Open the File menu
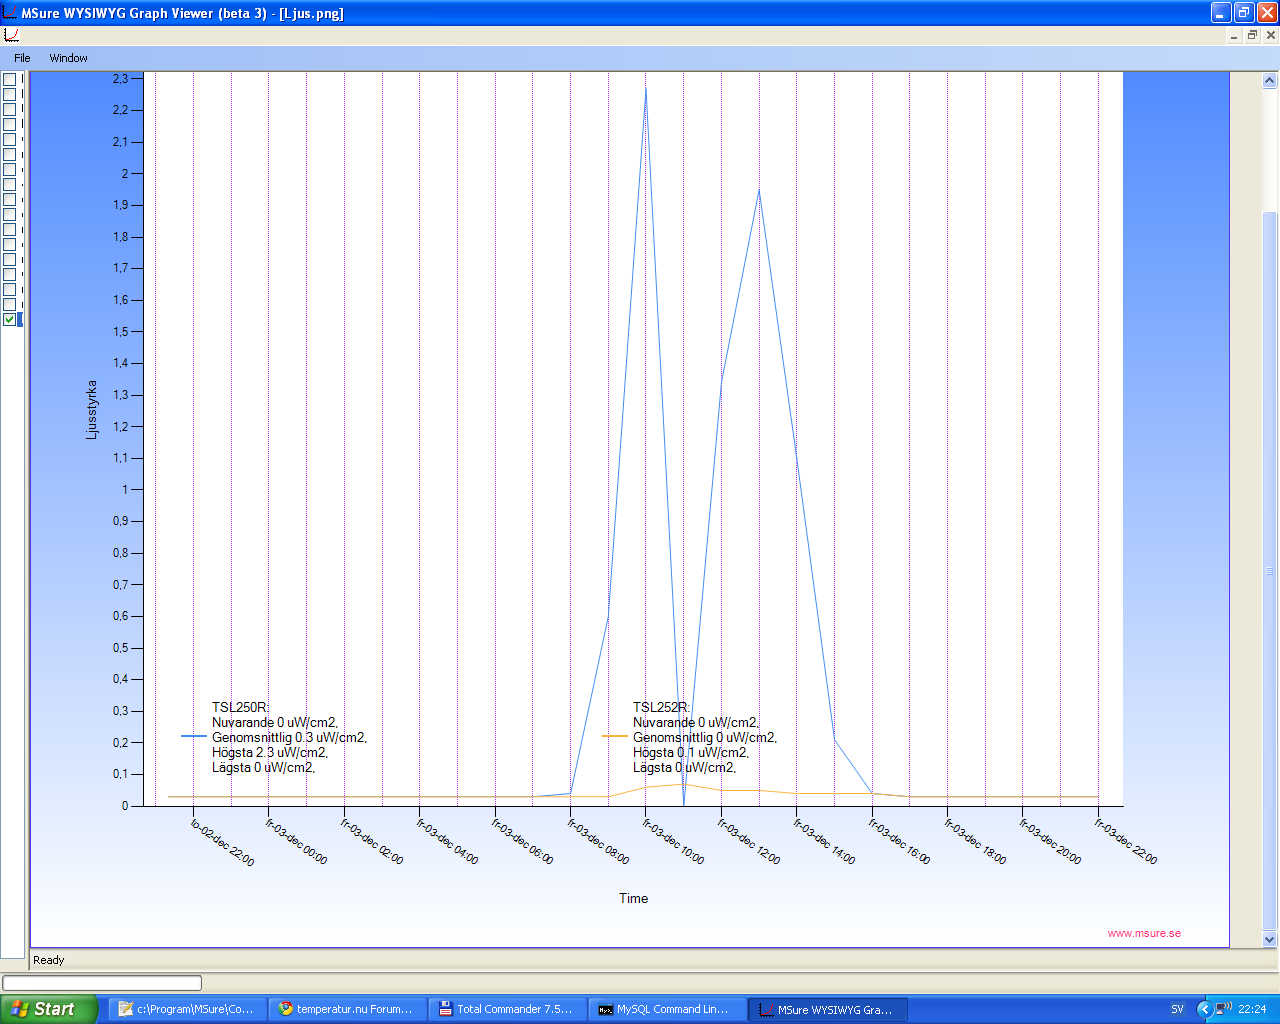 [22, 58]
